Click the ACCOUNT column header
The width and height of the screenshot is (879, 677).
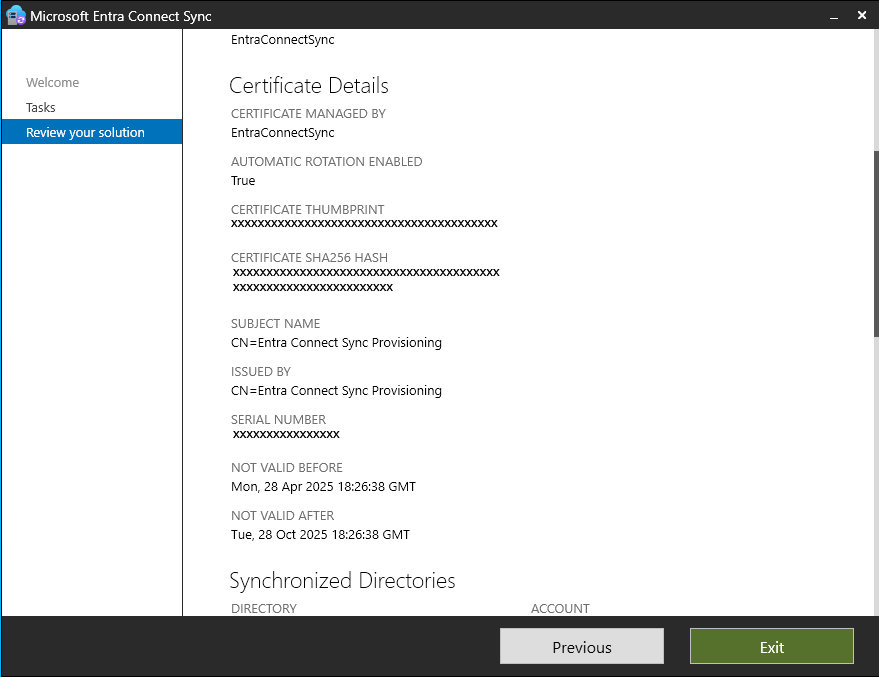click(560, 608)
